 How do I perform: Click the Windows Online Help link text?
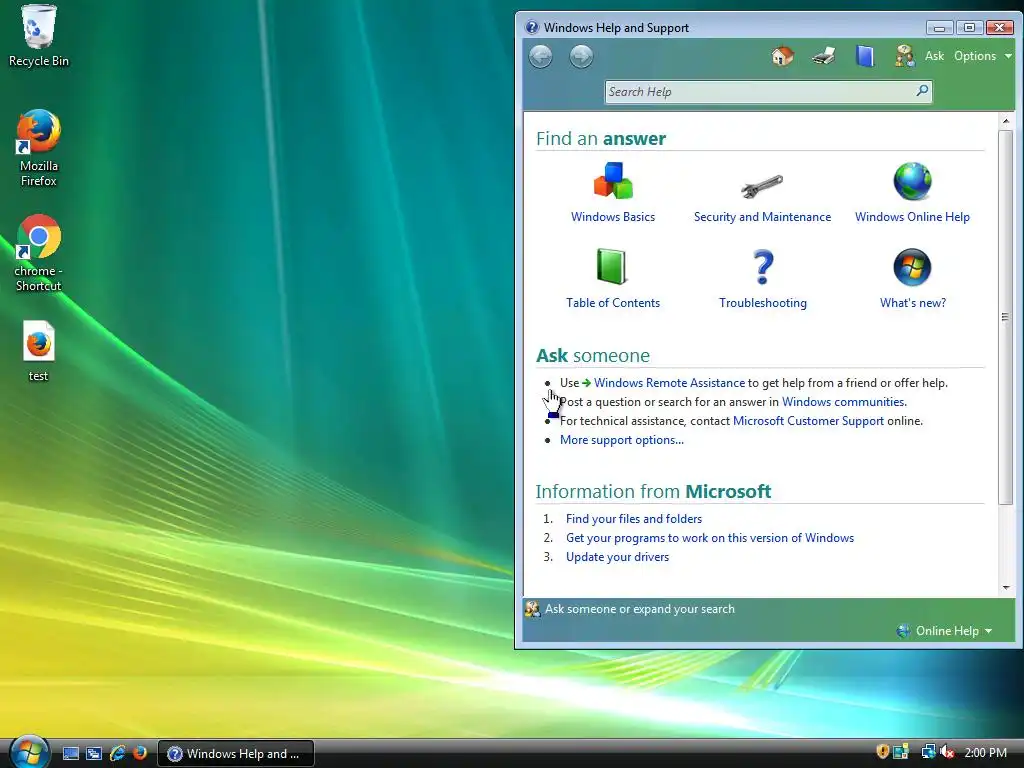[912, 217]
